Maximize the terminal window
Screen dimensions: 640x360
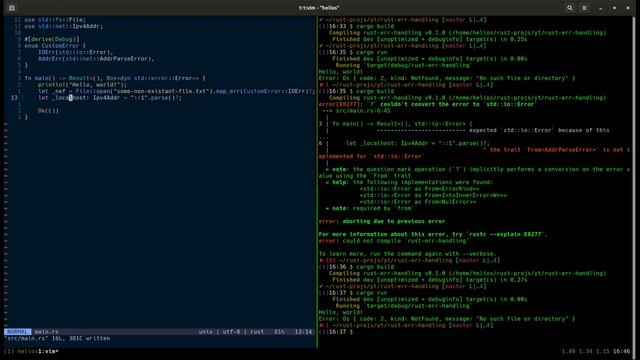click(x=614, y=8)
